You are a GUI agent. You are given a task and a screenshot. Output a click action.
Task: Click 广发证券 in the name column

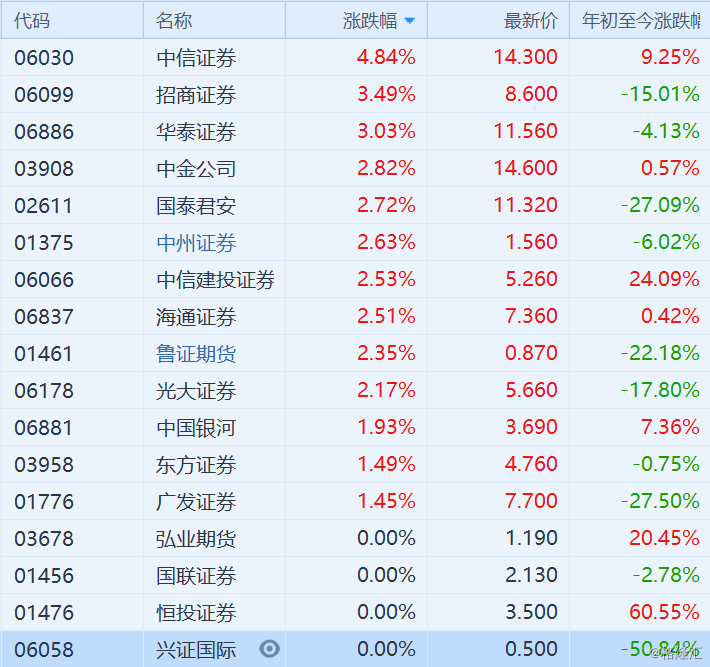point(196,502)
